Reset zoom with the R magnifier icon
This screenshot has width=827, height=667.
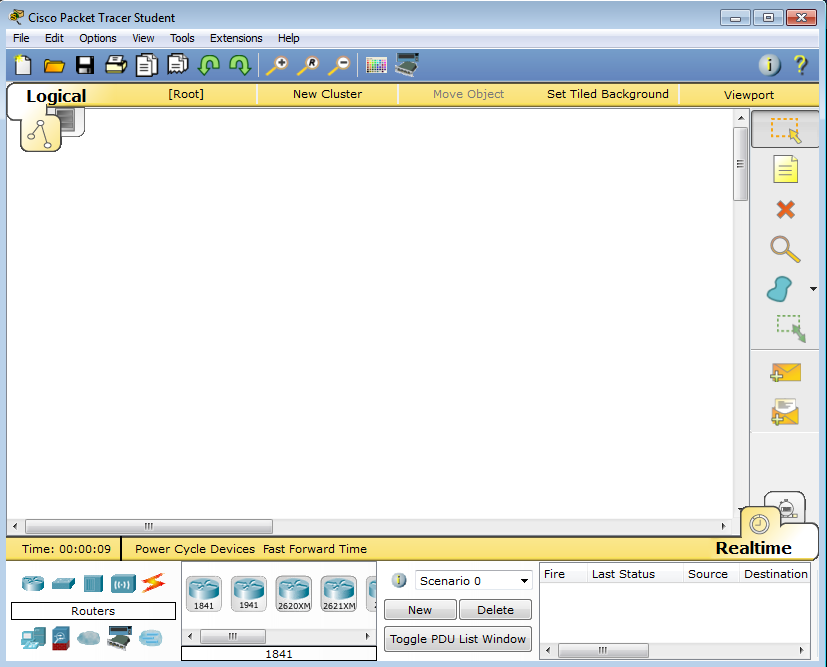(308, 65)
